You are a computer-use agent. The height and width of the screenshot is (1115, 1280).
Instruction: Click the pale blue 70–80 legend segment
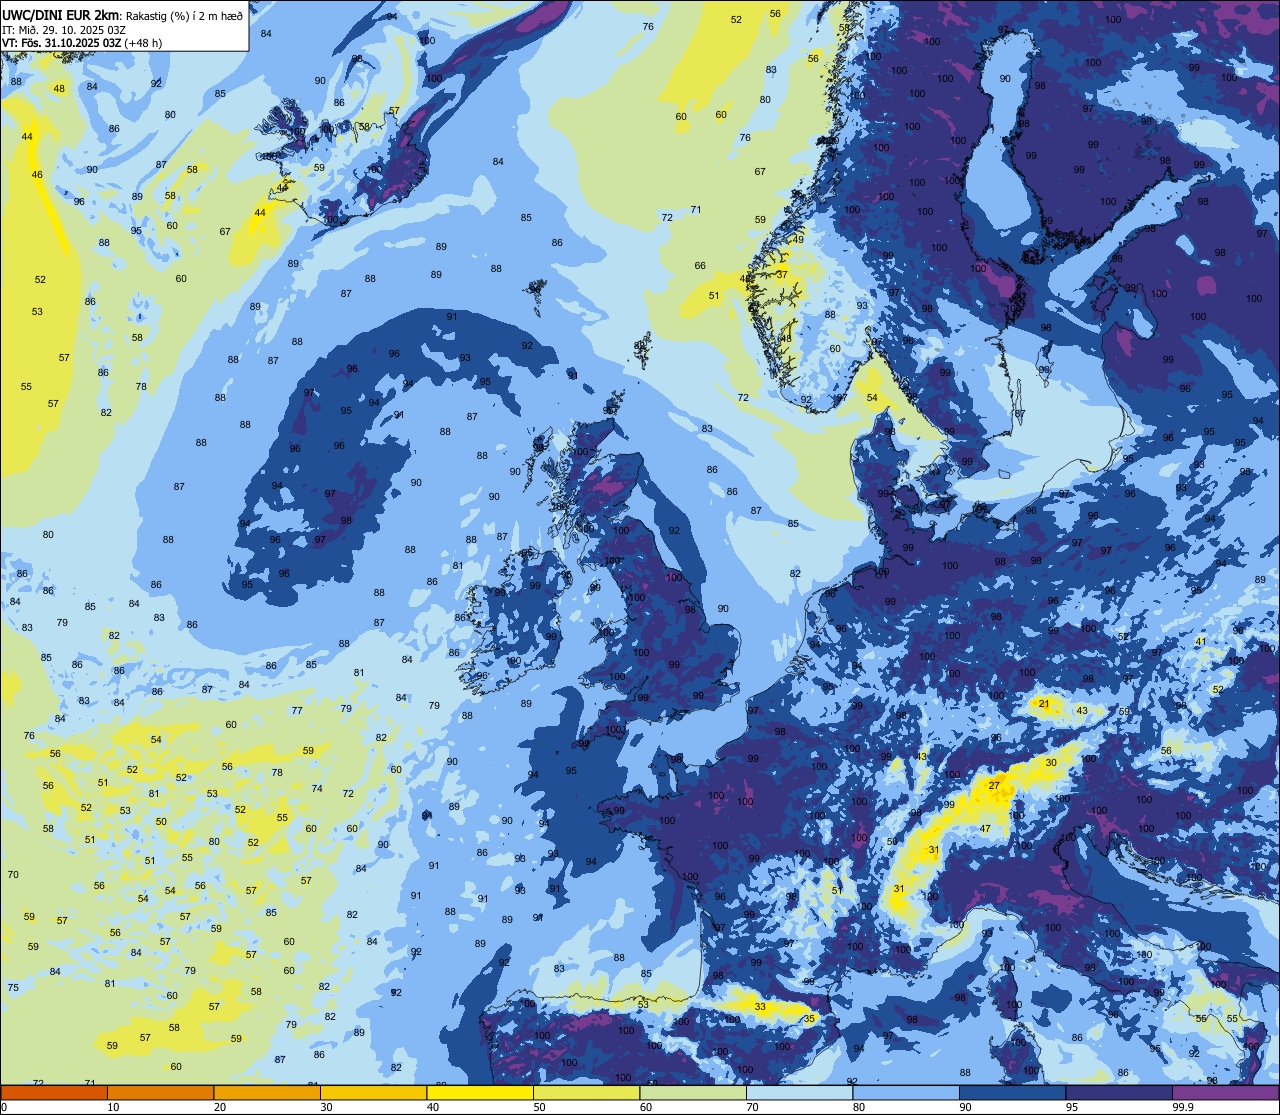[799, 1092]
